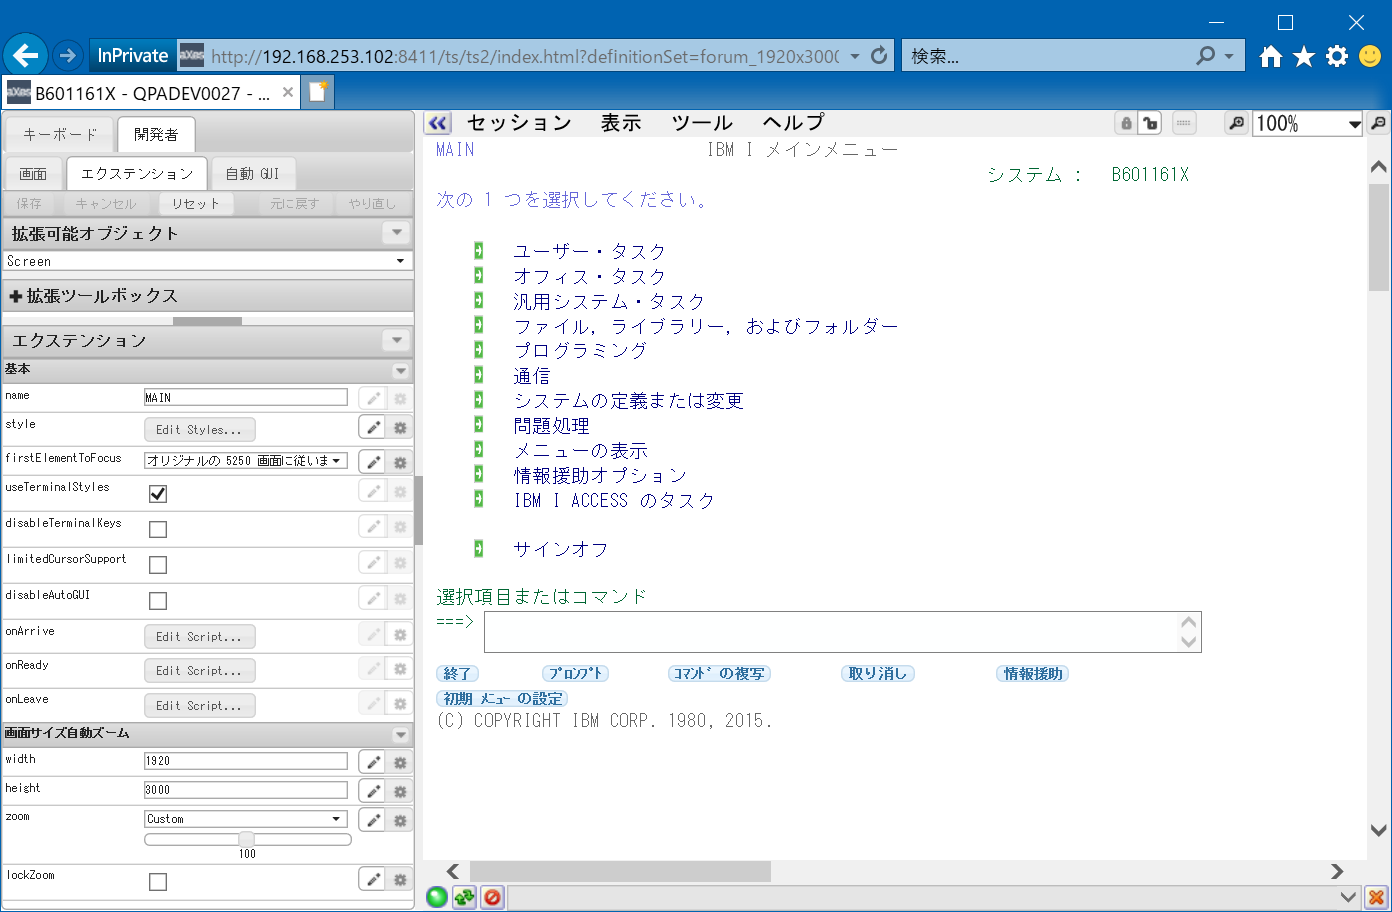
Task: Collapse 基本 group arrow
Action: point(401,370)
